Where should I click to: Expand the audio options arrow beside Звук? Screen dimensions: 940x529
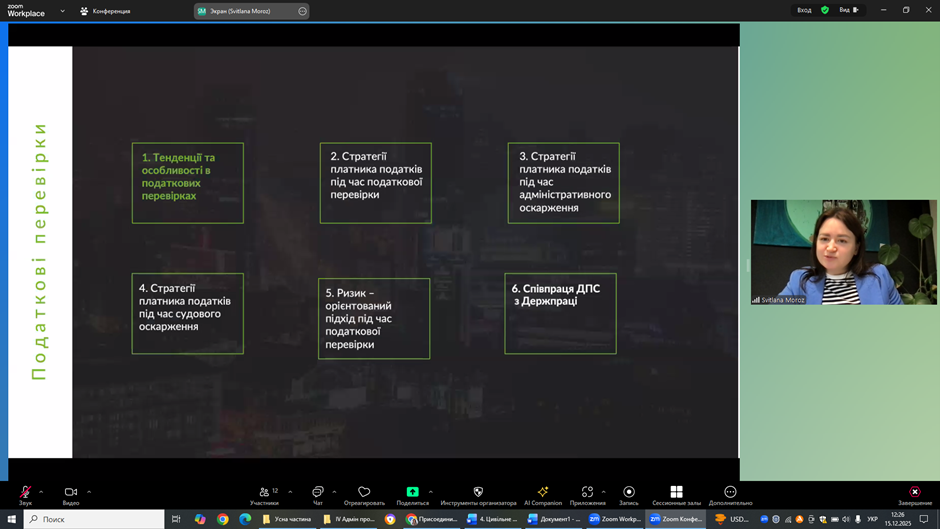pyautogui.click(x=41, y=491)
